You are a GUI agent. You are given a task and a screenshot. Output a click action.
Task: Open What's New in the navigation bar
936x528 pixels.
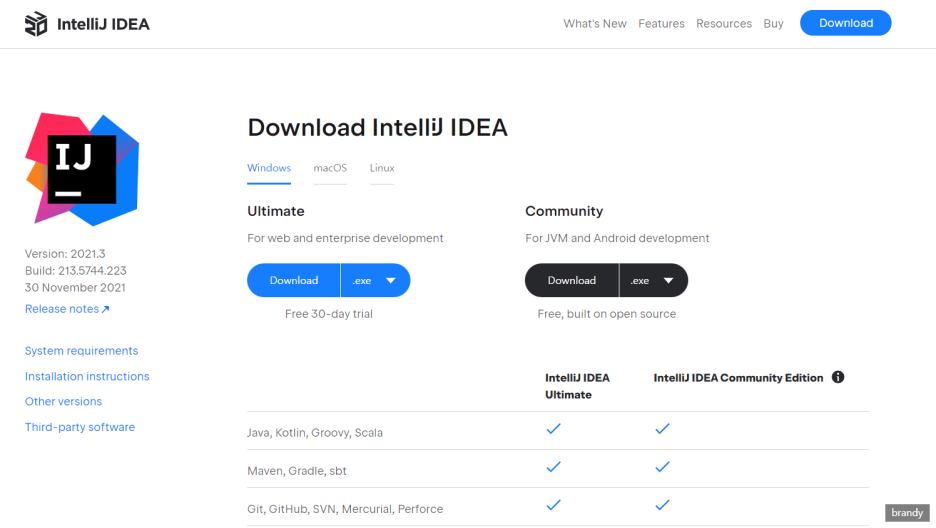[x=595, y=24]
